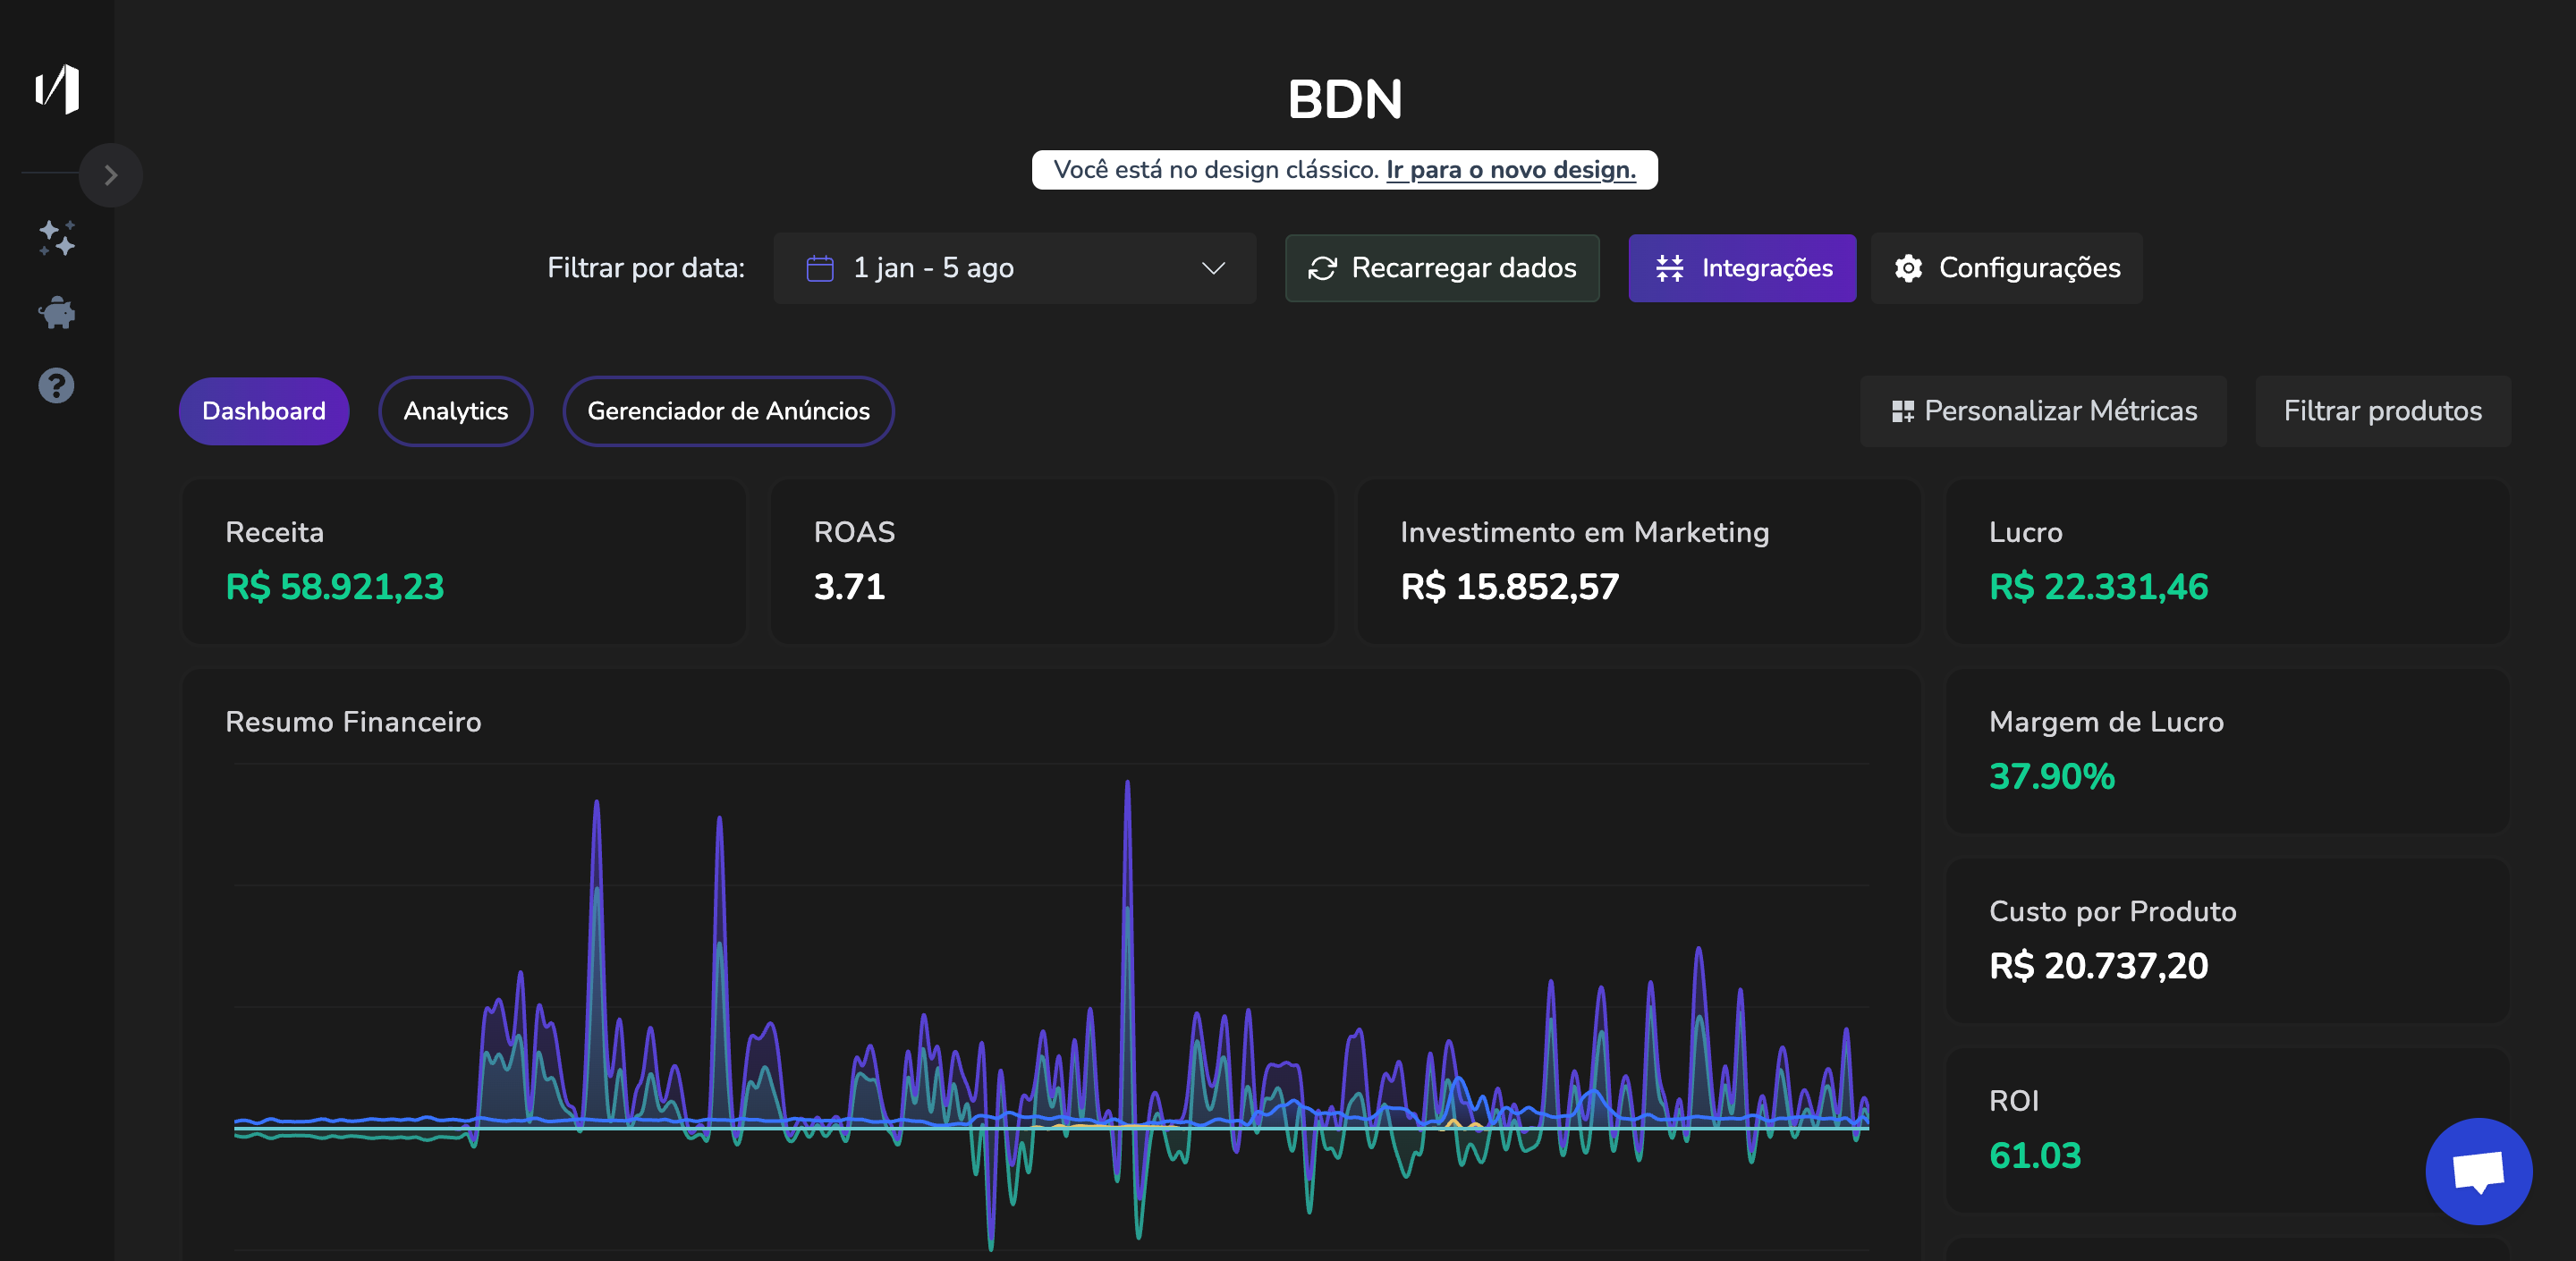
Task: Switch to the Analytics tab
Action: coord(455,411)
